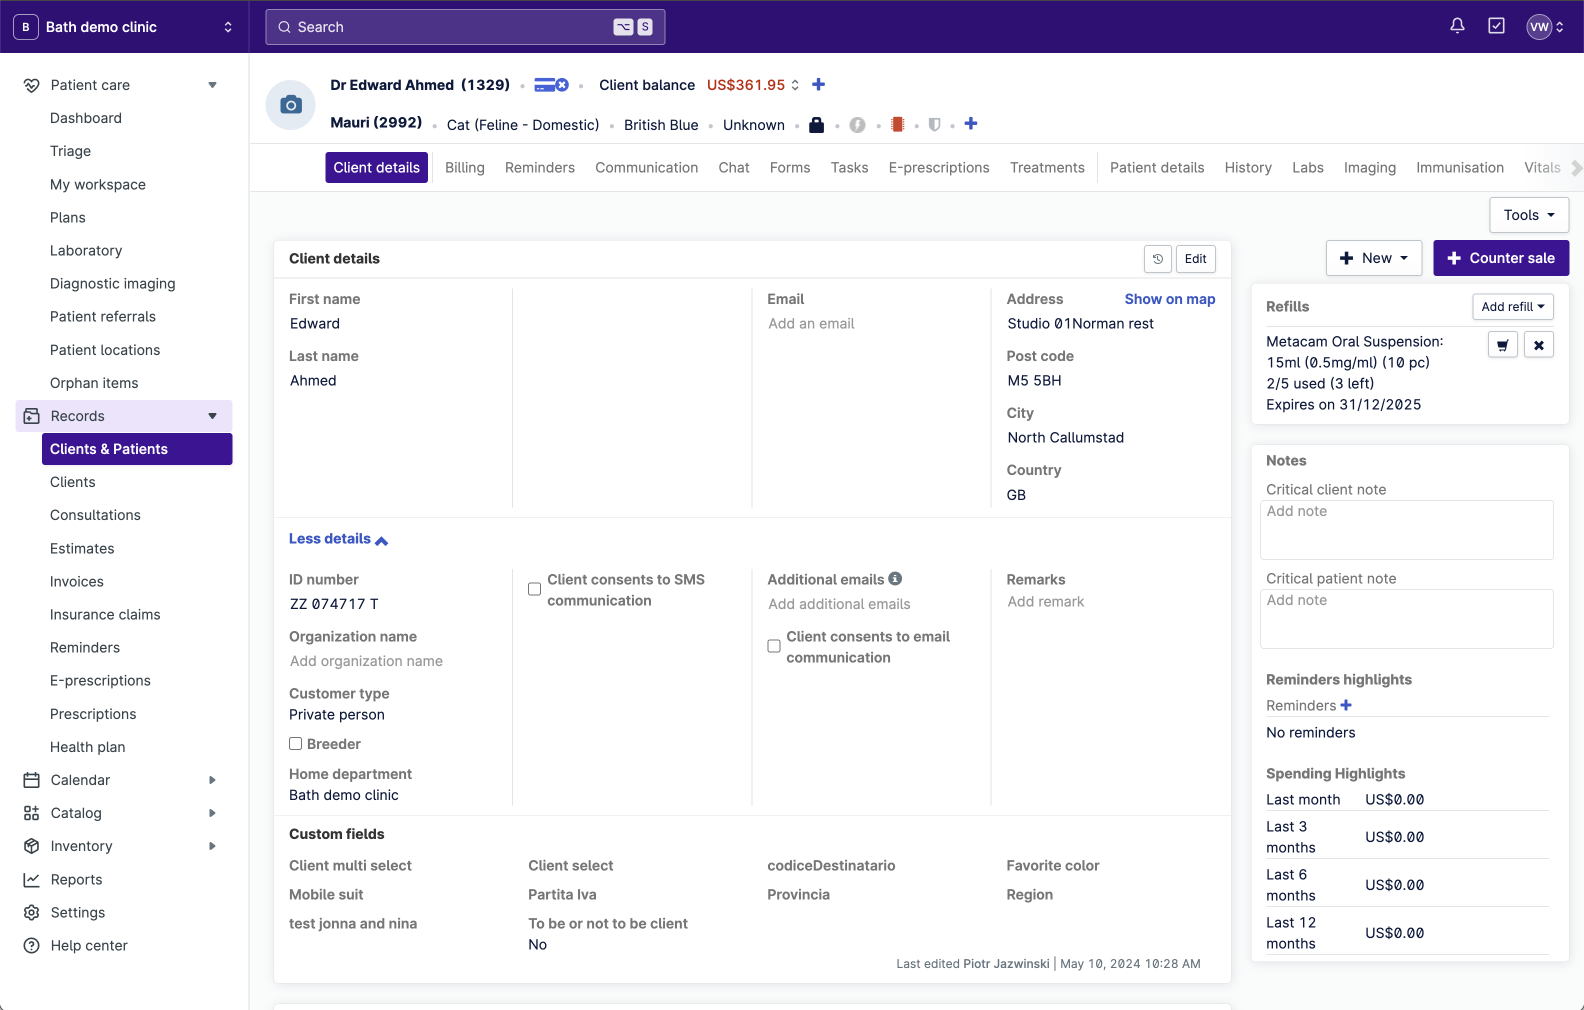Screen dimensions: 1584x1010
Task: Tick the client consents to email checkbox
Action: [774, 646]
